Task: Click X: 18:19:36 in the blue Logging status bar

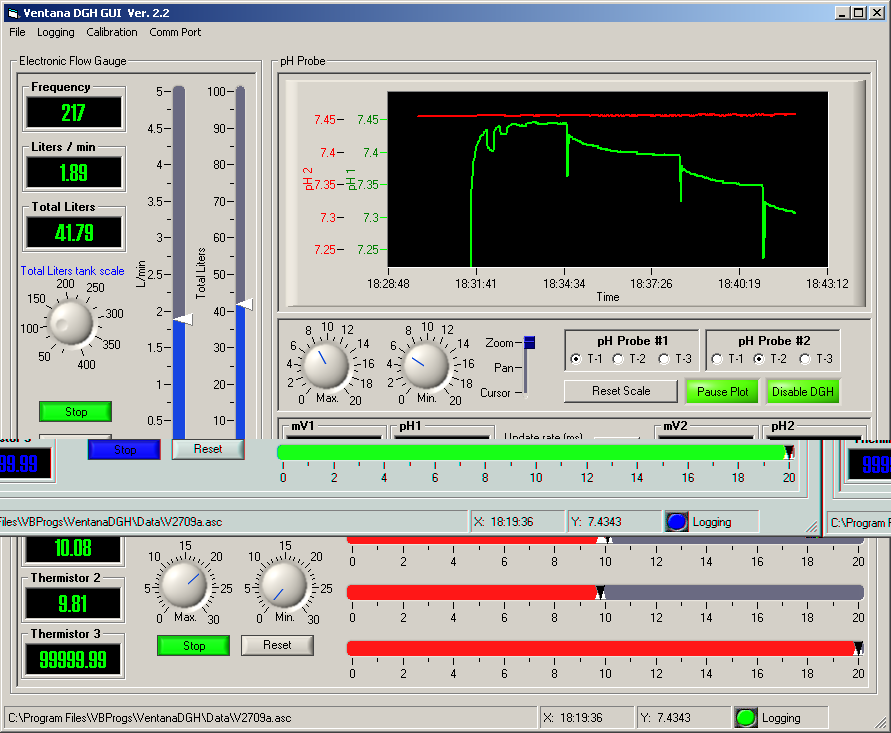Action: click(x=517, y=522)
